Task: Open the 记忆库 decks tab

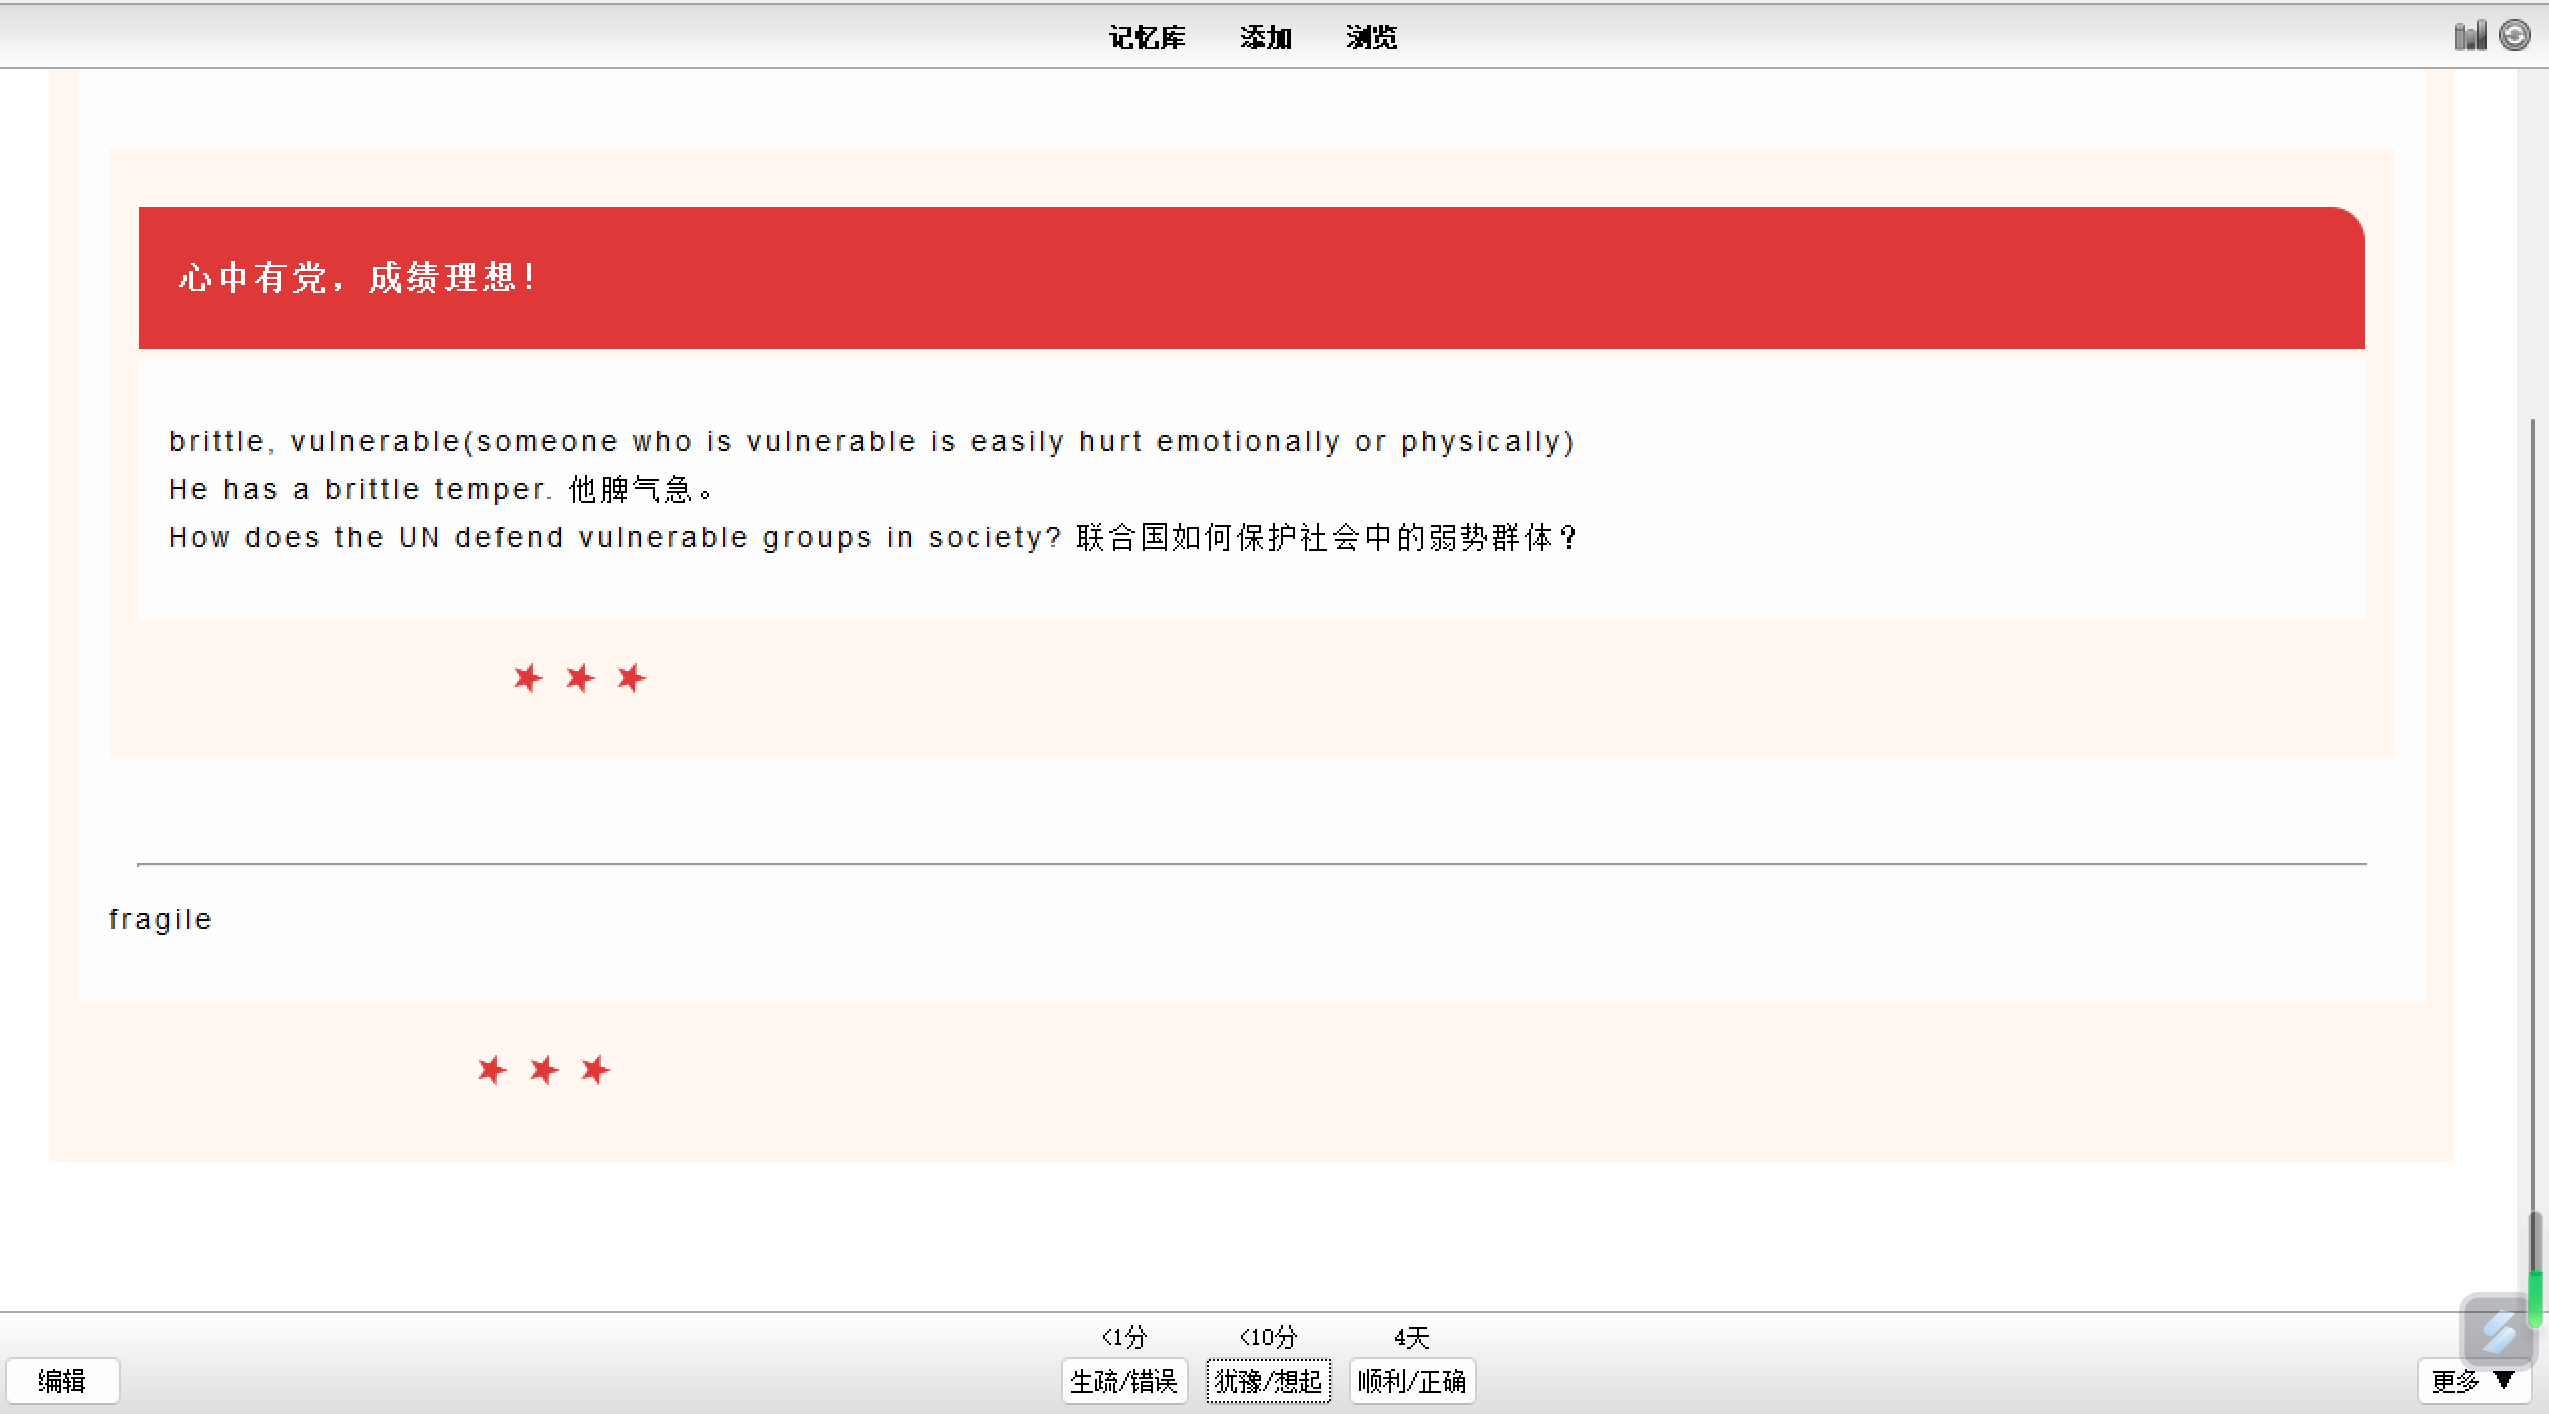Action: pyautogui.click(x=1147, y=38)
